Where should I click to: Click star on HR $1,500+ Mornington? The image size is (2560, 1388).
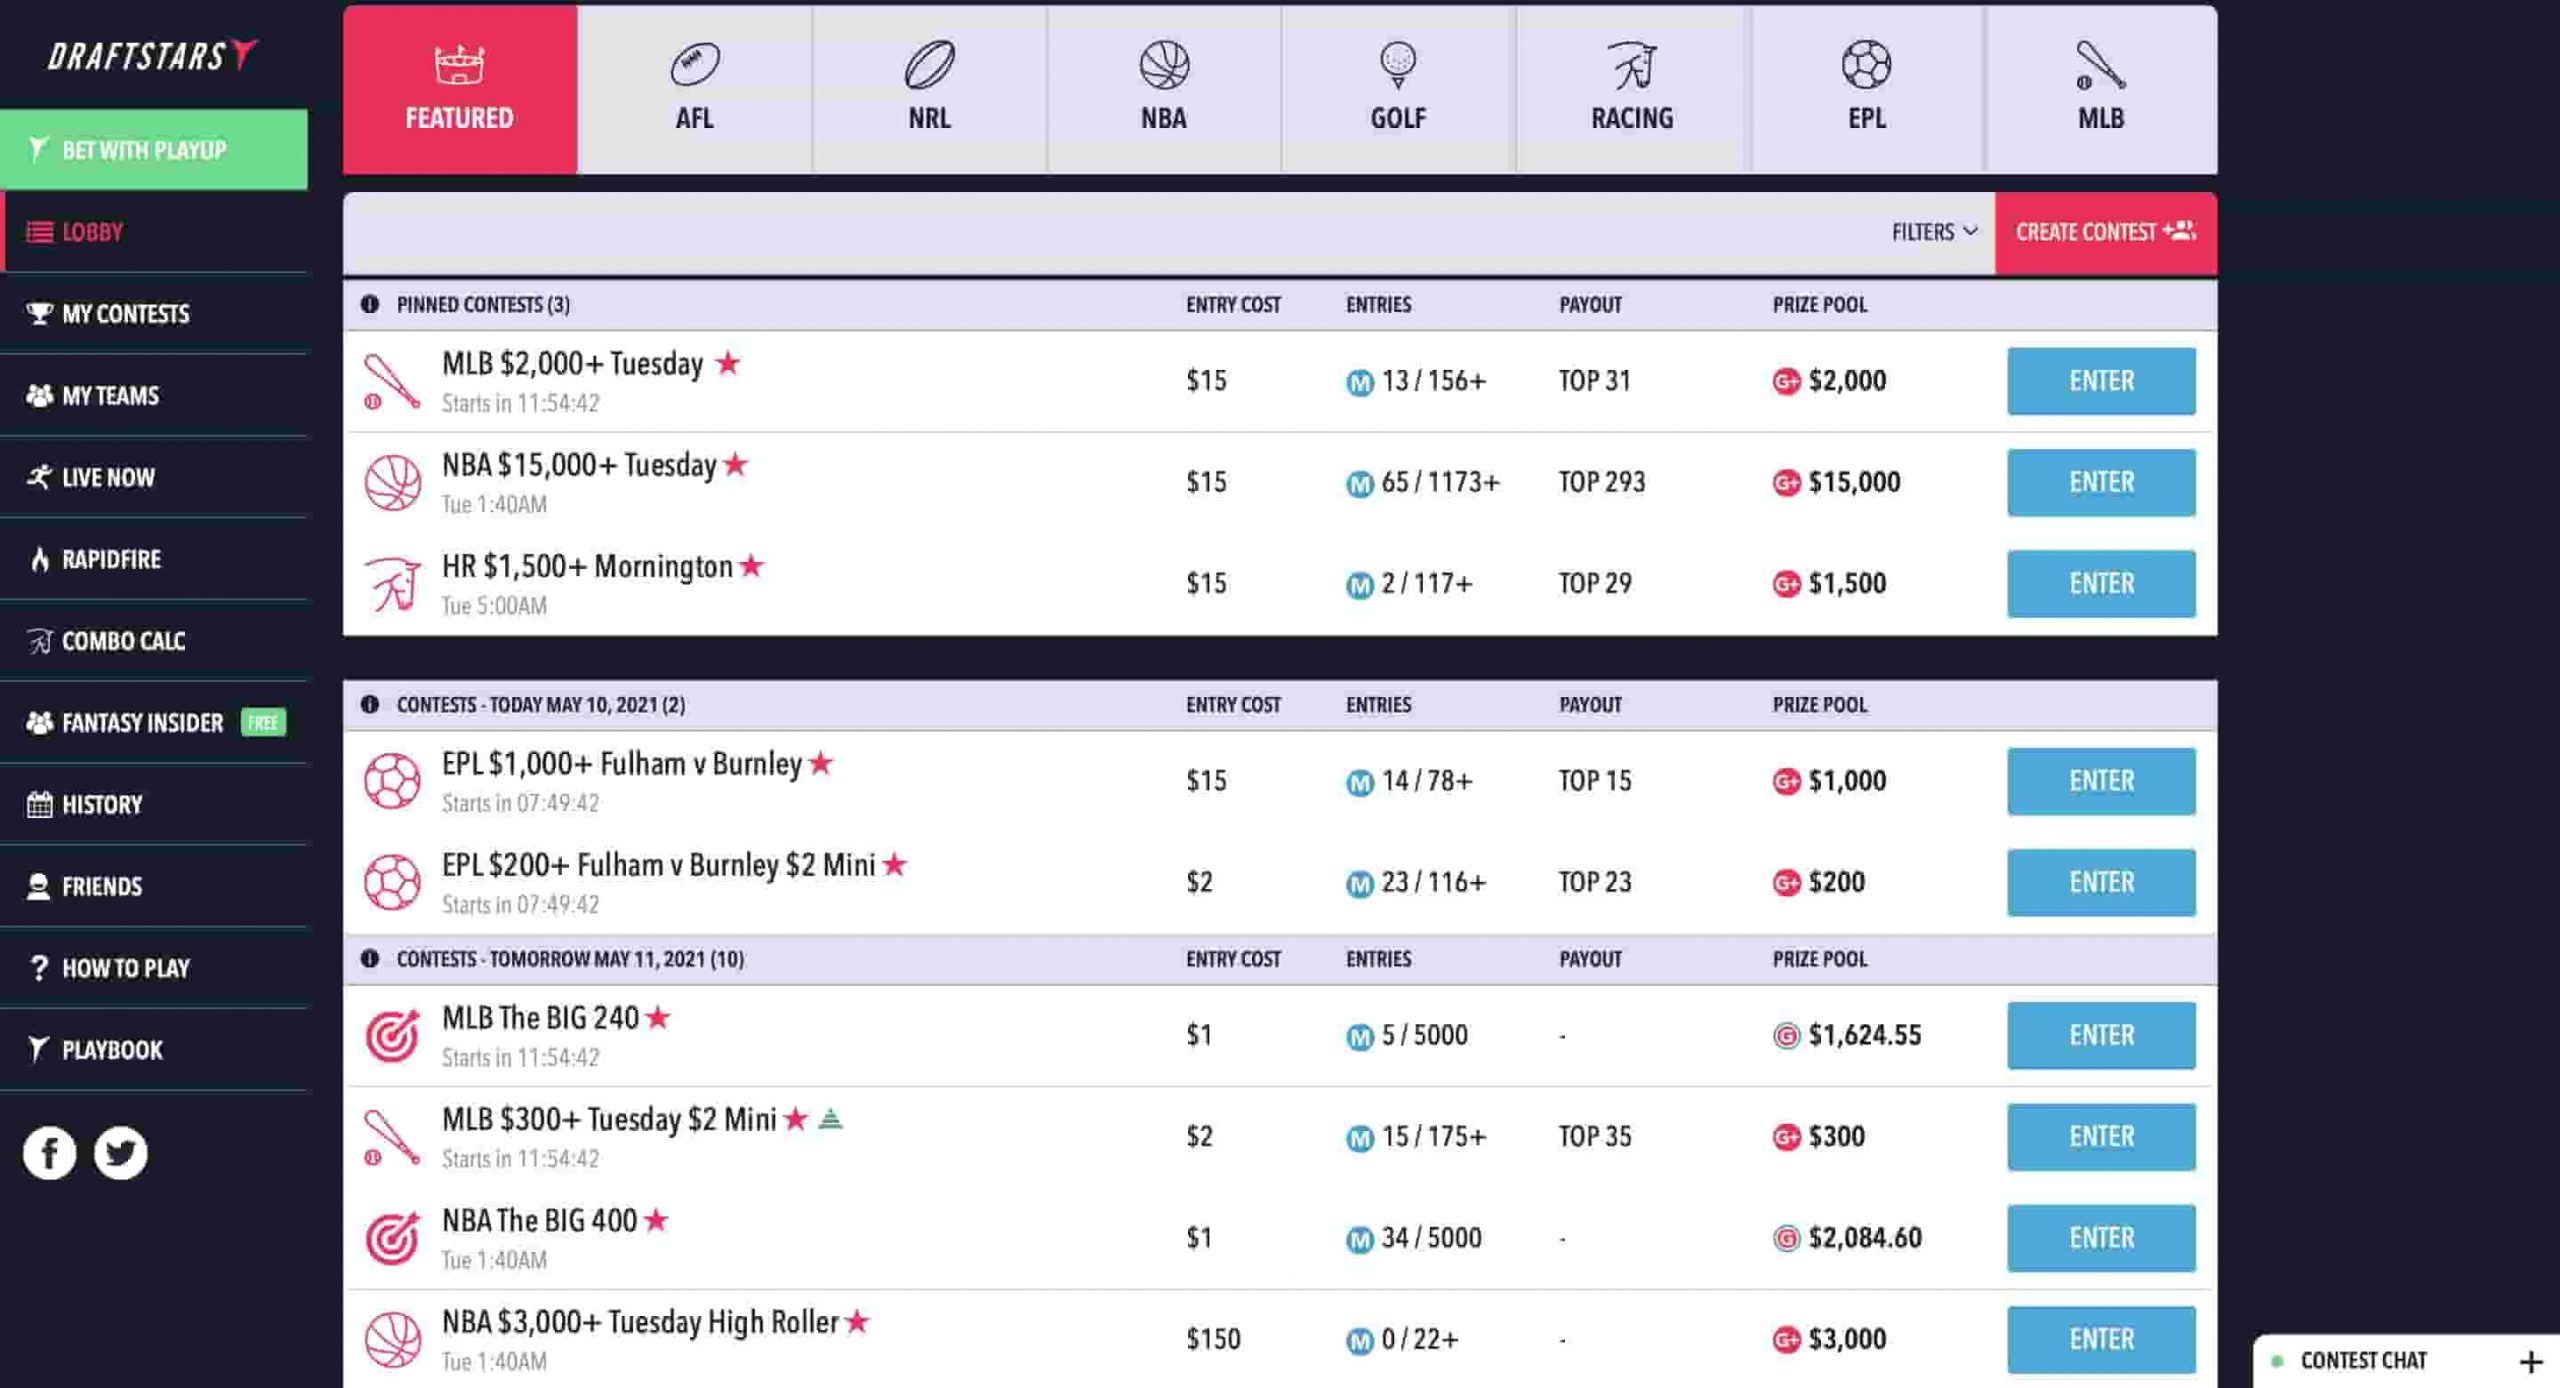pos(751,566)
